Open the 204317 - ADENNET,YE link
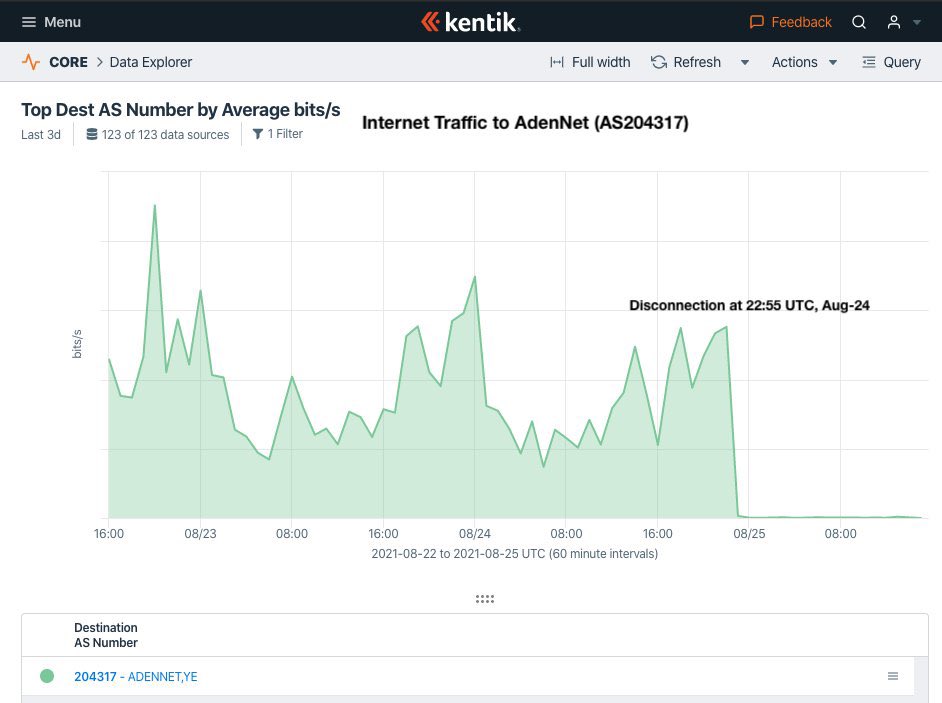The height and width of the screenshot is (703, 942). click(136, 677)
